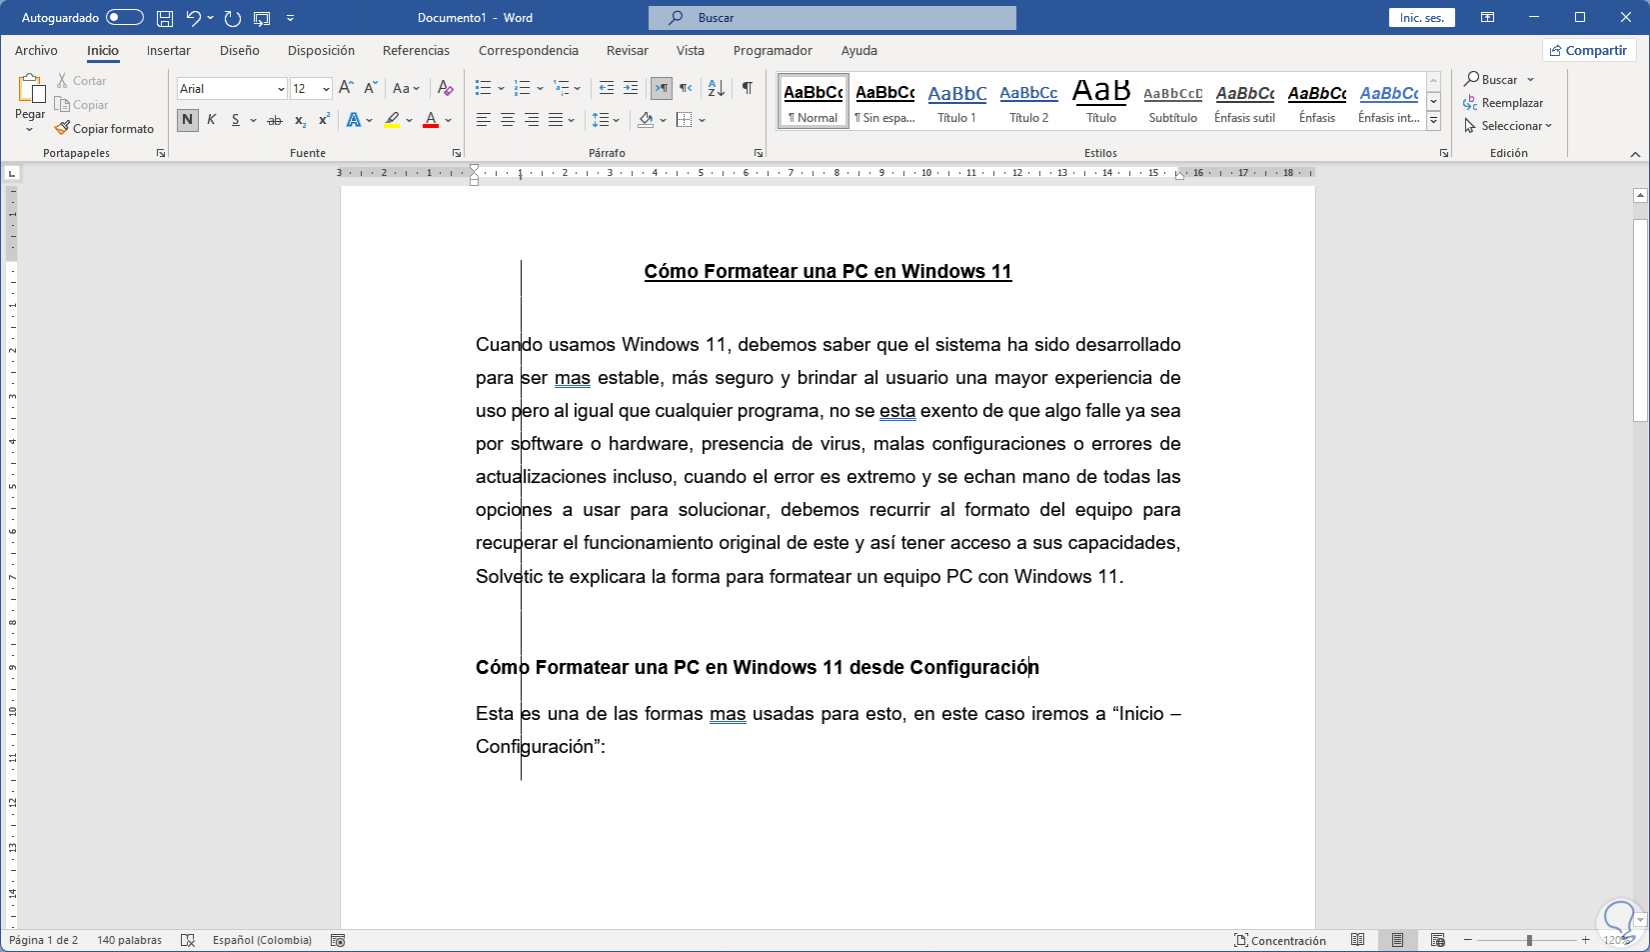Click the Español (Colombia) language indicator
The width and height of the screenshot is (1650, 952).
(x=262, y=940)
